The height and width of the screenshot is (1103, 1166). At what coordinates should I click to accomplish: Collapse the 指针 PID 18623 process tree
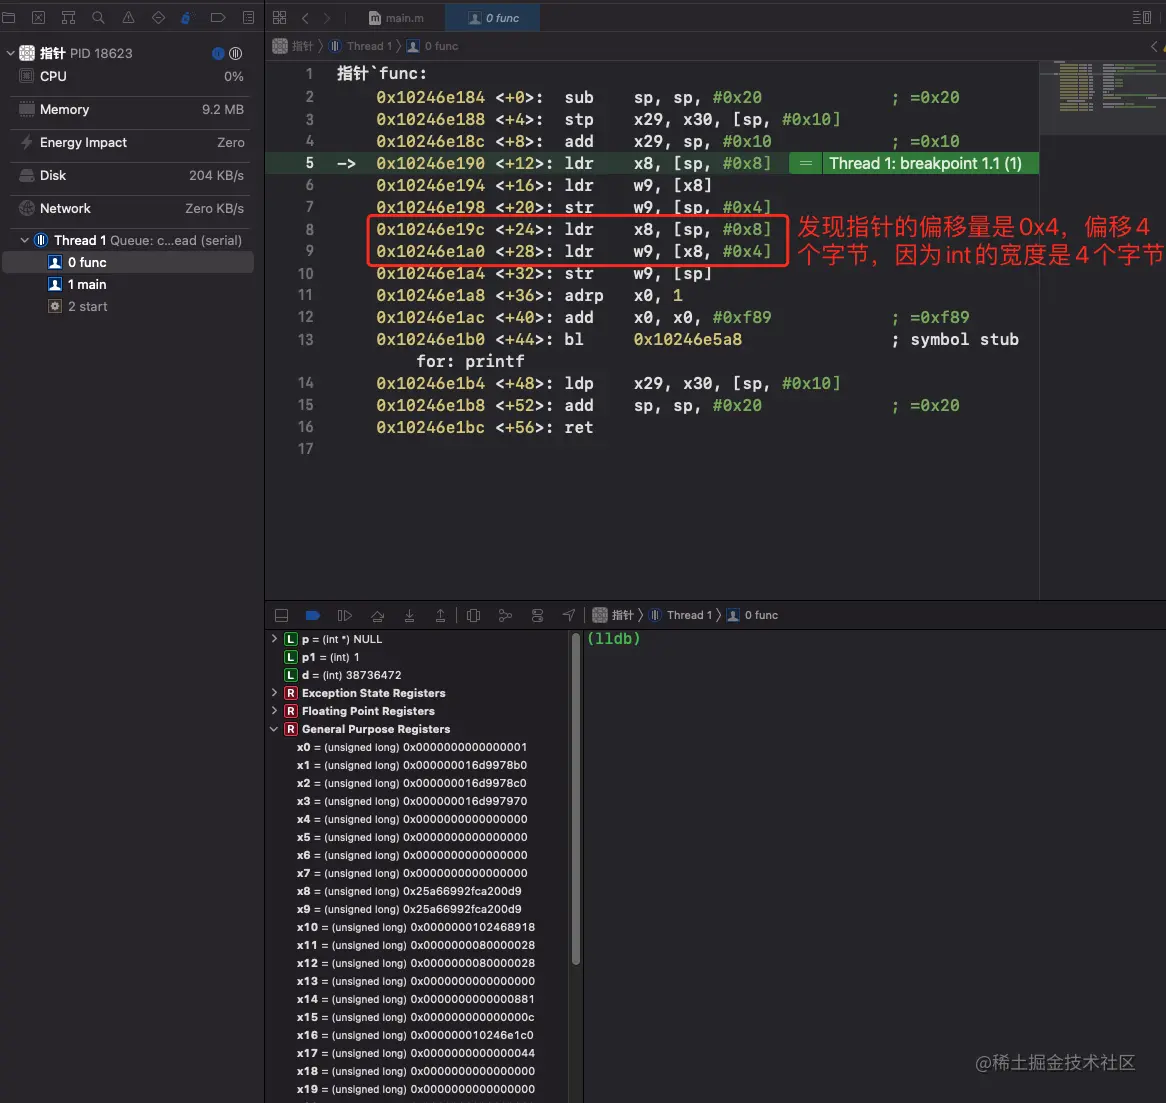point(10,53)
